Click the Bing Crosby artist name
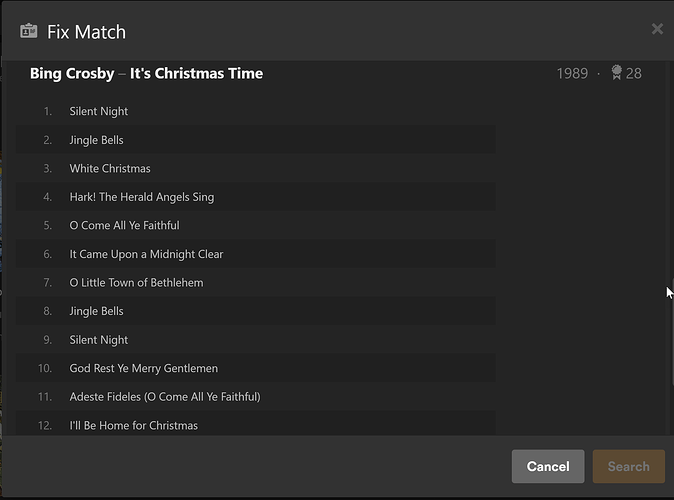This screenshot has width=674, height=500. [72, 73]
